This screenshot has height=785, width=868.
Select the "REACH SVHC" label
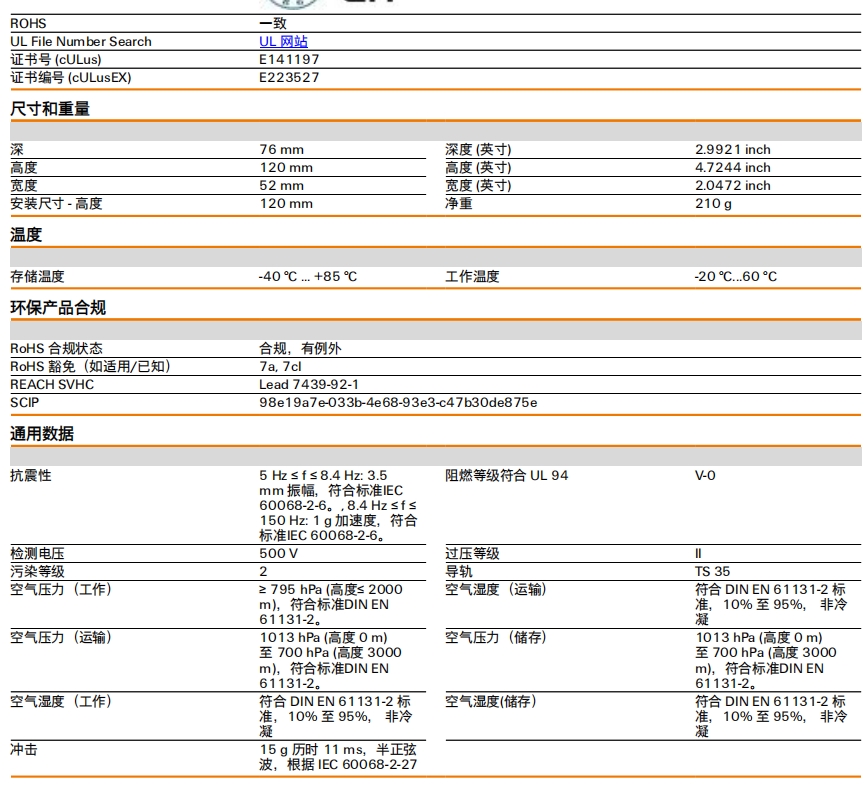coord(52,384)
